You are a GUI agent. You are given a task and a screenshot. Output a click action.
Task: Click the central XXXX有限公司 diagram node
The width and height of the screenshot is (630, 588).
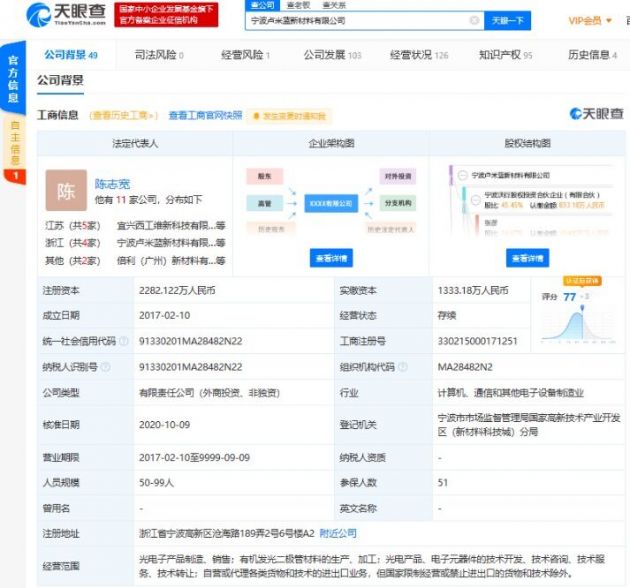[331, 203]
